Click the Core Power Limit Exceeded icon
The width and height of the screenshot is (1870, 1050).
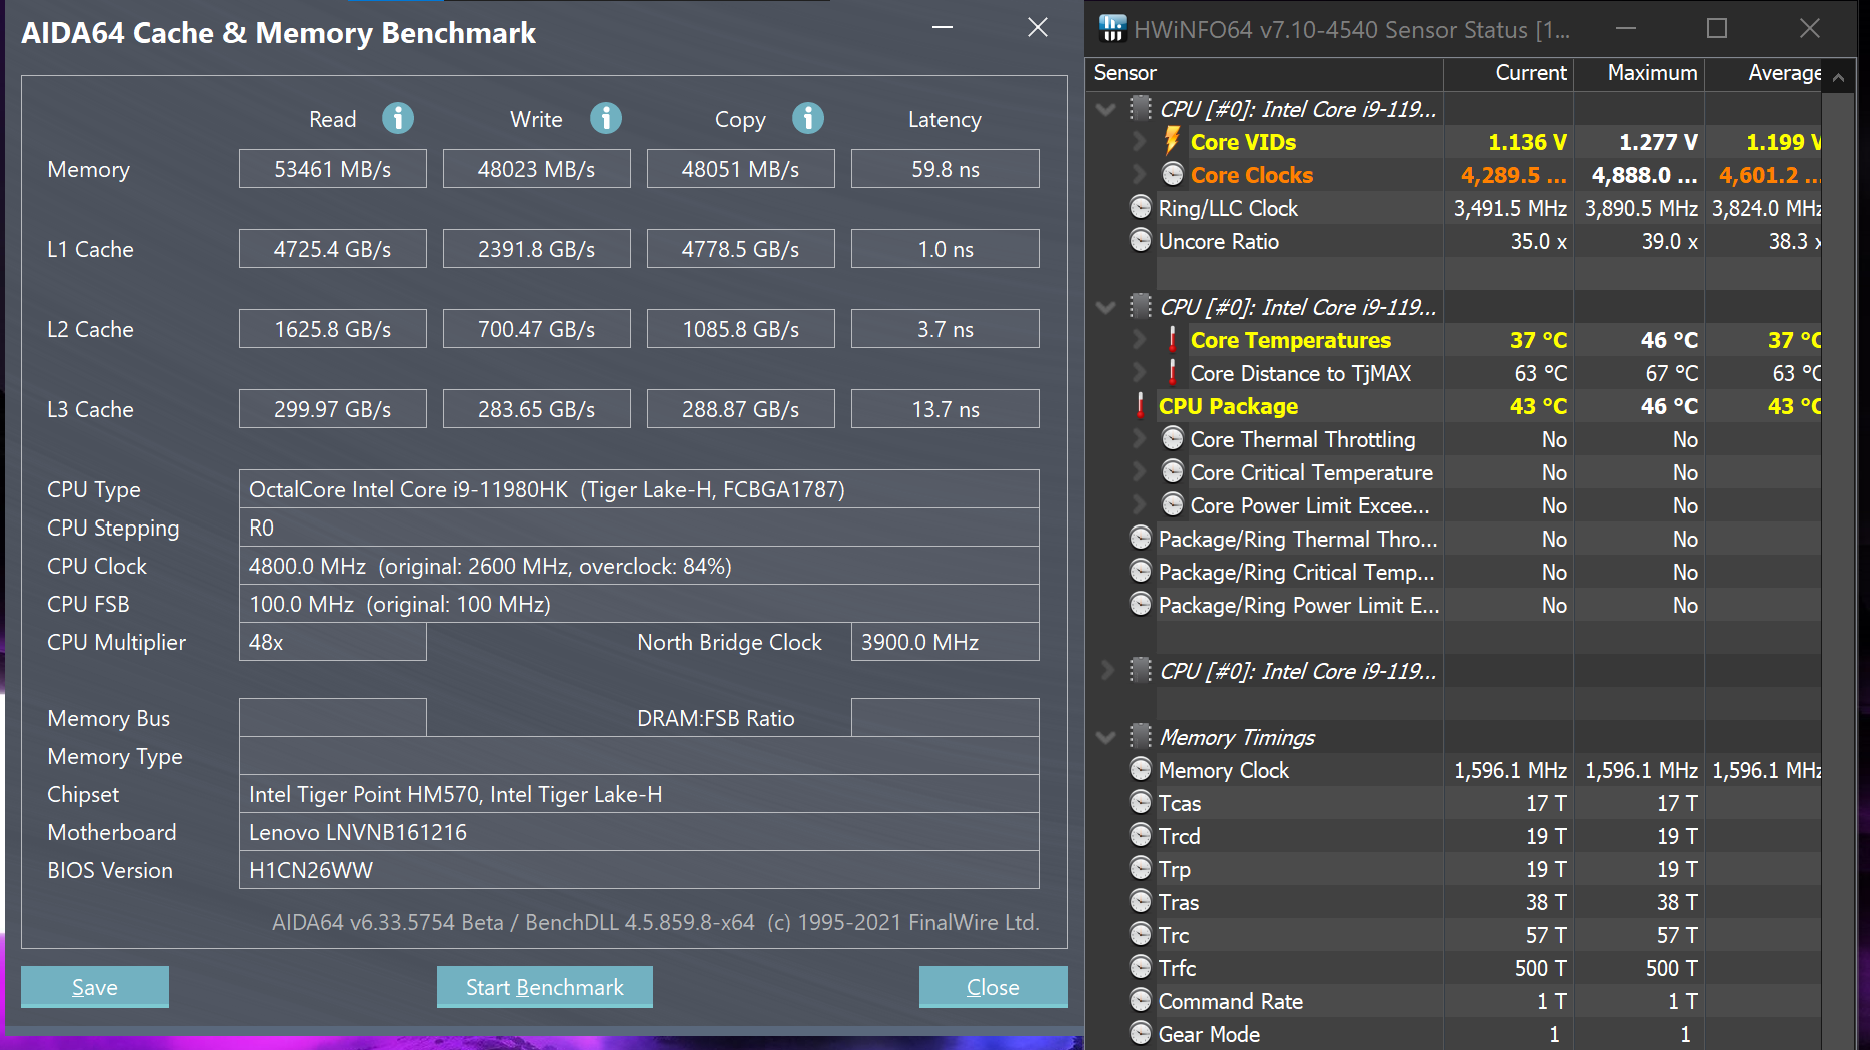tap(1173, 505)
